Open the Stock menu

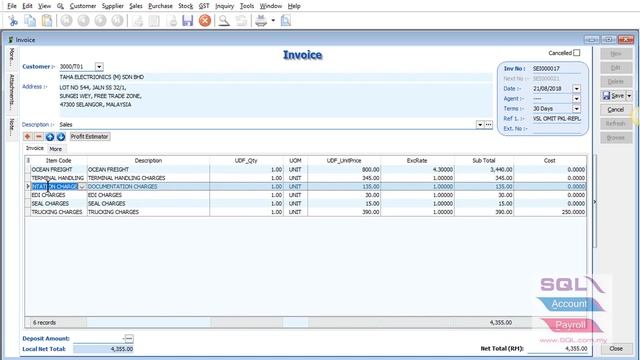(186, 6)
